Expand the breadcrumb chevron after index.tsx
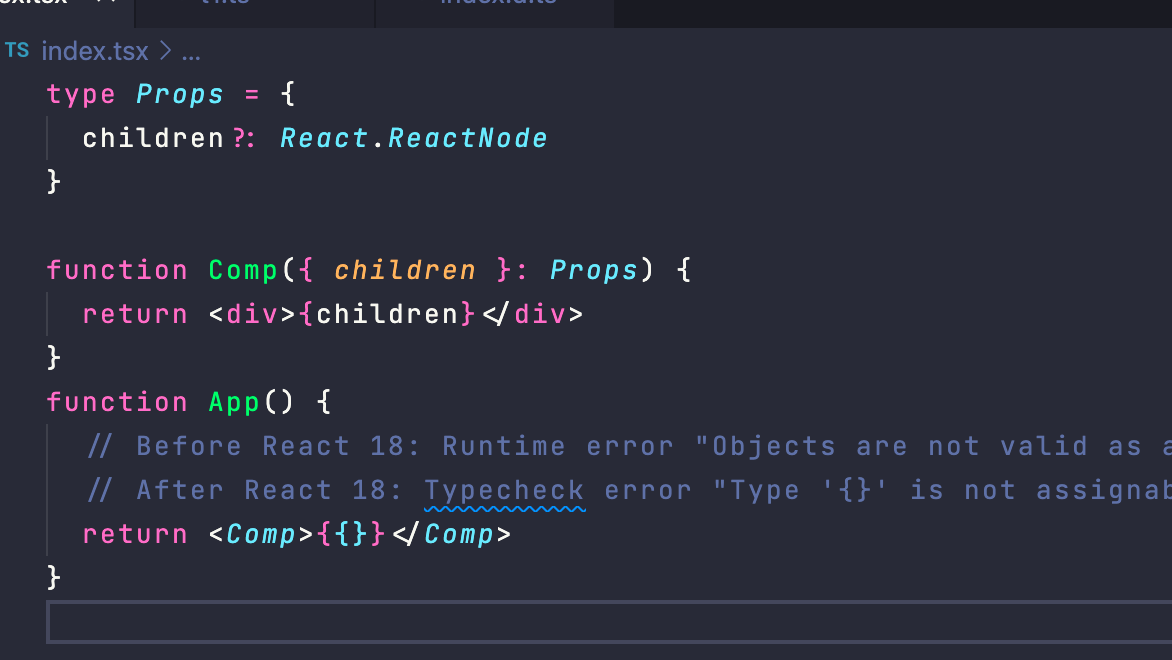Image resolution: width=1172 pixels, height=660 pixels. point(165,51)
